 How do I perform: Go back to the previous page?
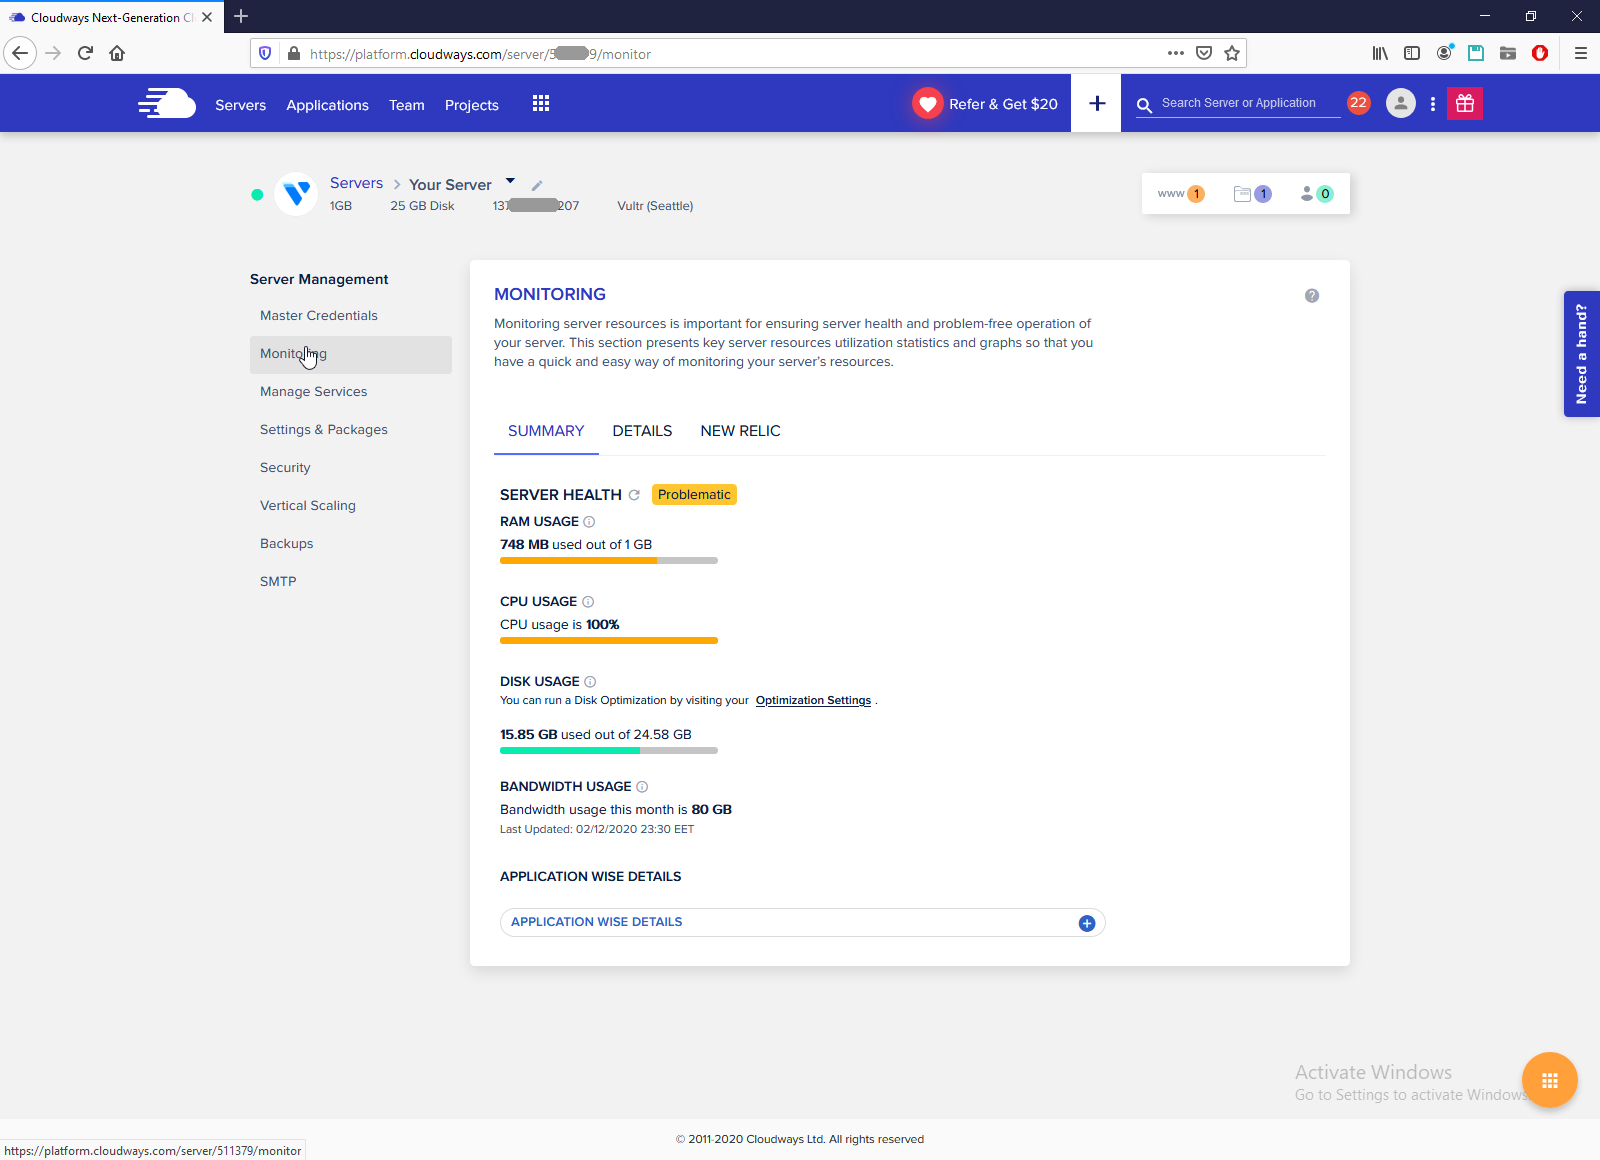(x=20, y=53)
